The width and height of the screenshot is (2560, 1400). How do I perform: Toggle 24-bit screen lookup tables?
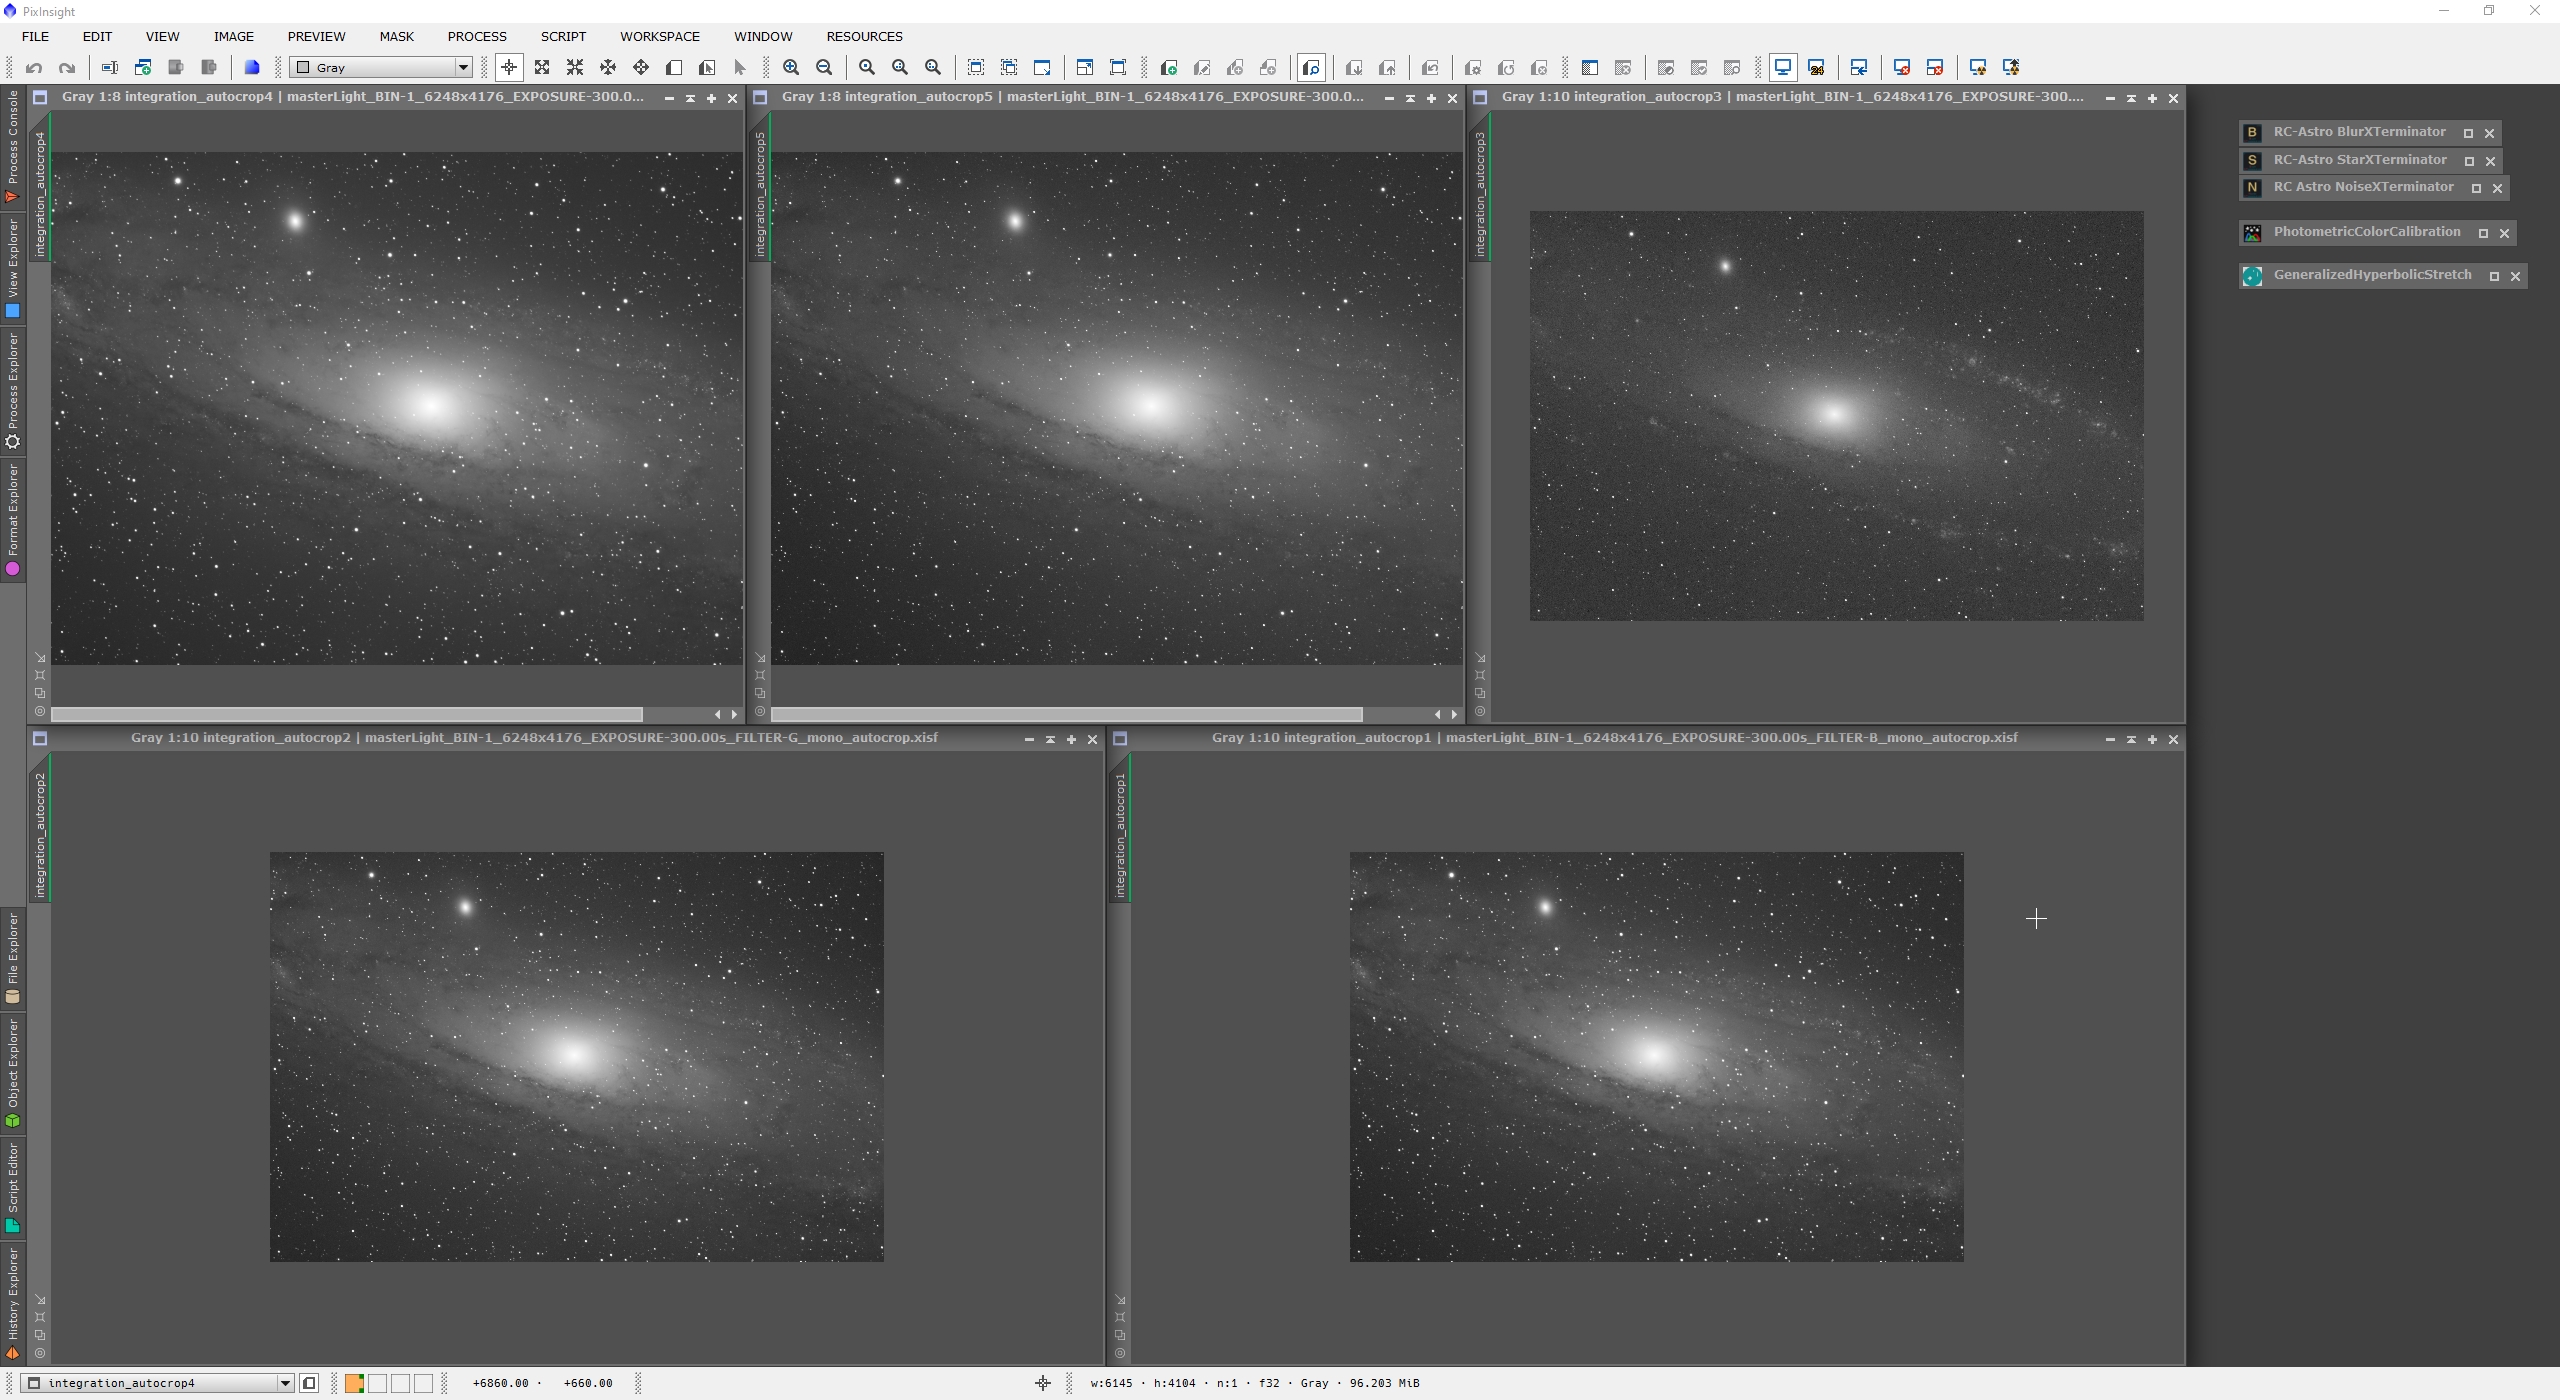point(1816,67)
